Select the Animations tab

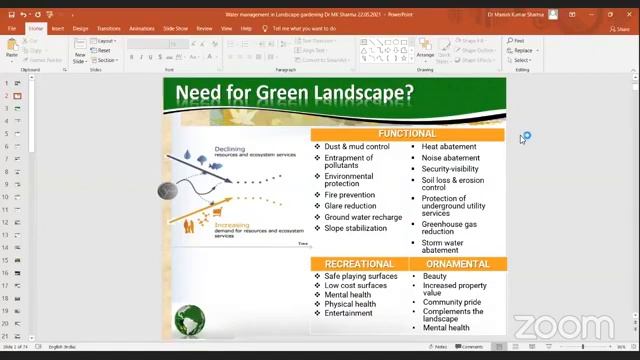coord(142,29)
